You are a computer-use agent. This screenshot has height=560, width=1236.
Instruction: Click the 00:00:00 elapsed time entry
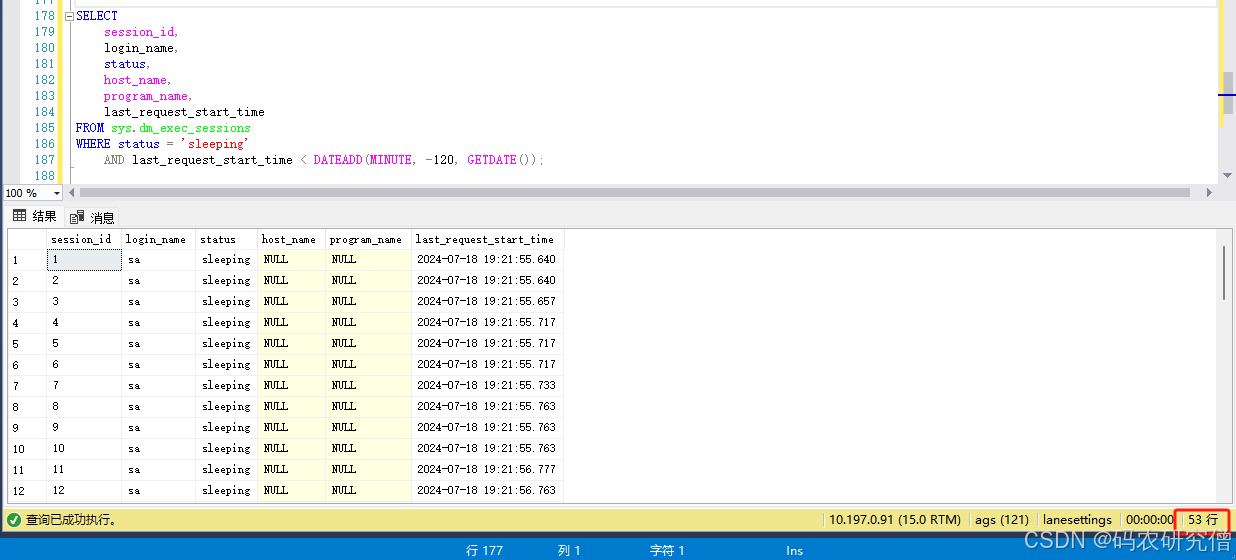click(1150, 520)
